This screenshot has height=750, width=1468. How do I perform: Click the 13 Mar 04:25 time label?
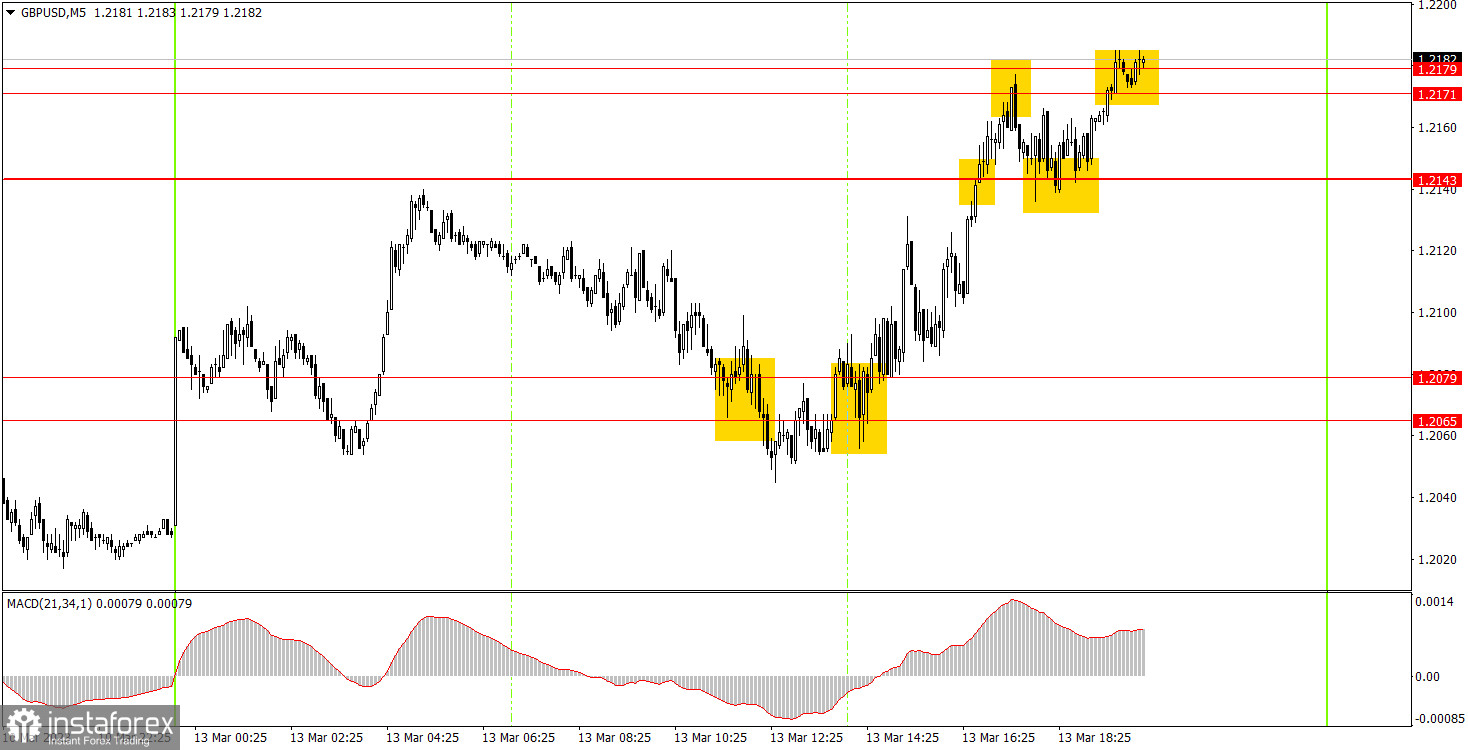tap(423, 738)
